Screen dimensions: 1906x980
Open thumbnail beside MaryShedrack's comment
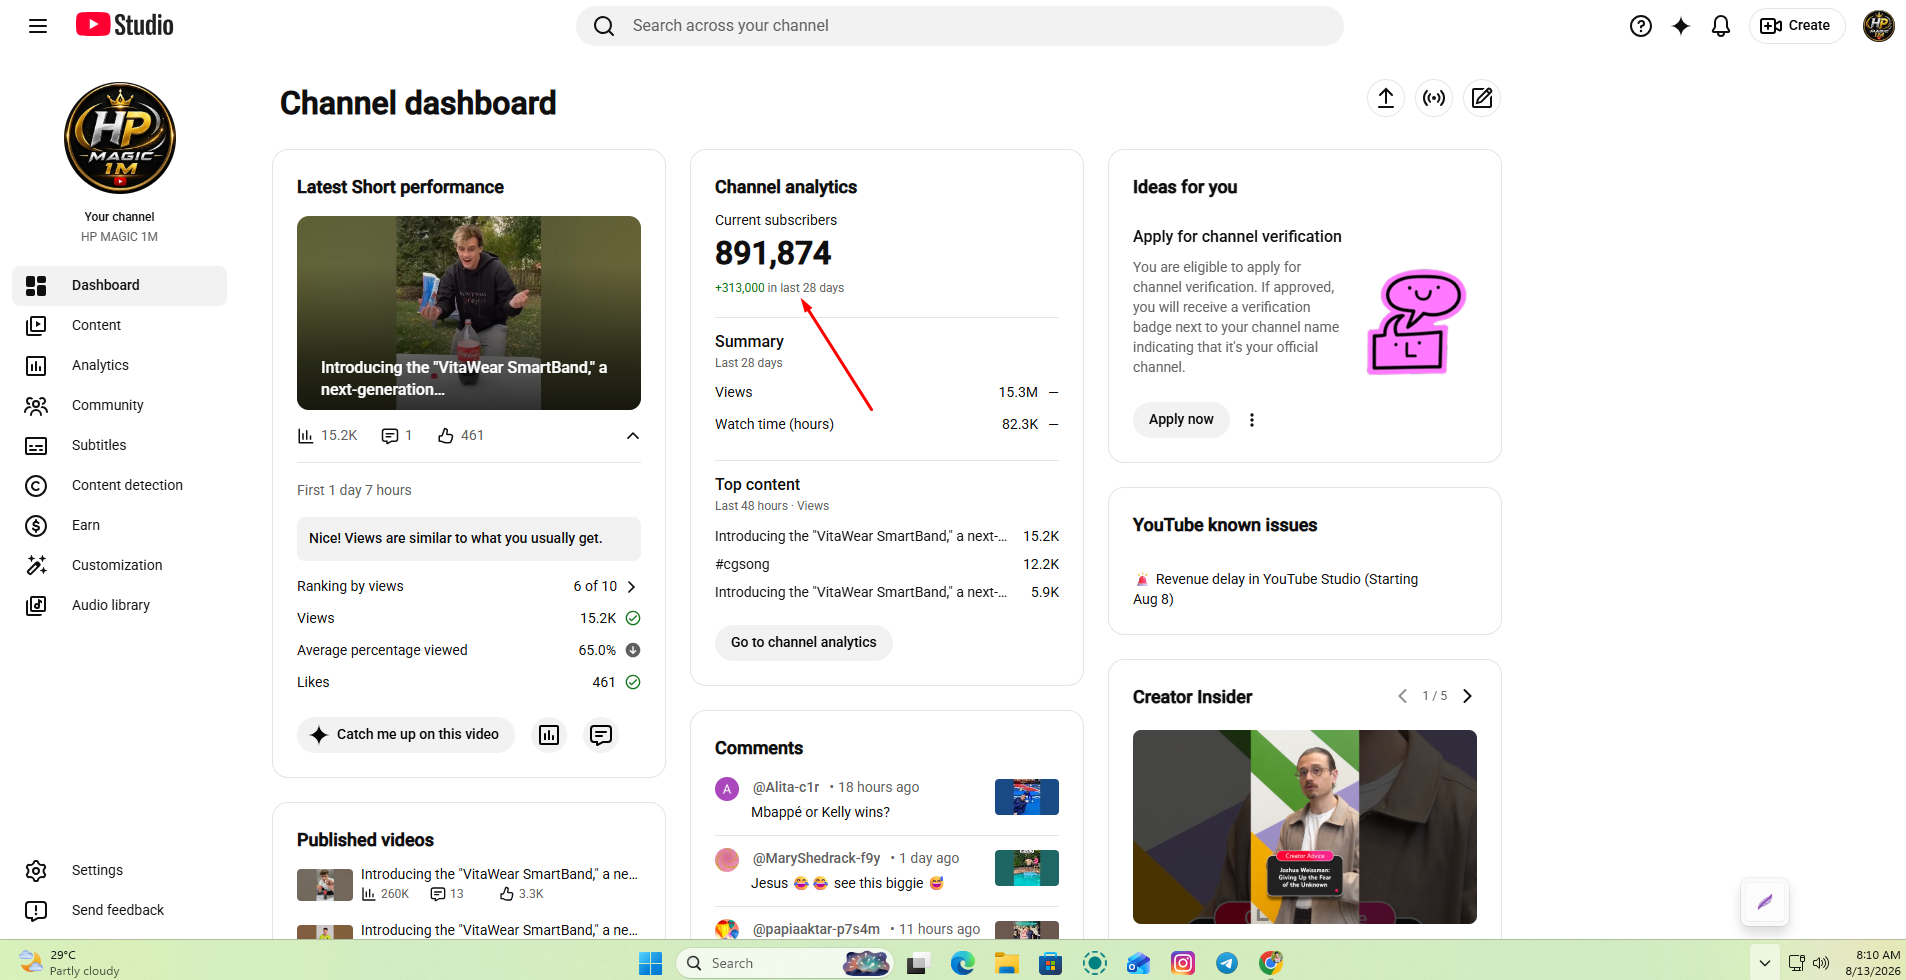tap(1027, 868)
